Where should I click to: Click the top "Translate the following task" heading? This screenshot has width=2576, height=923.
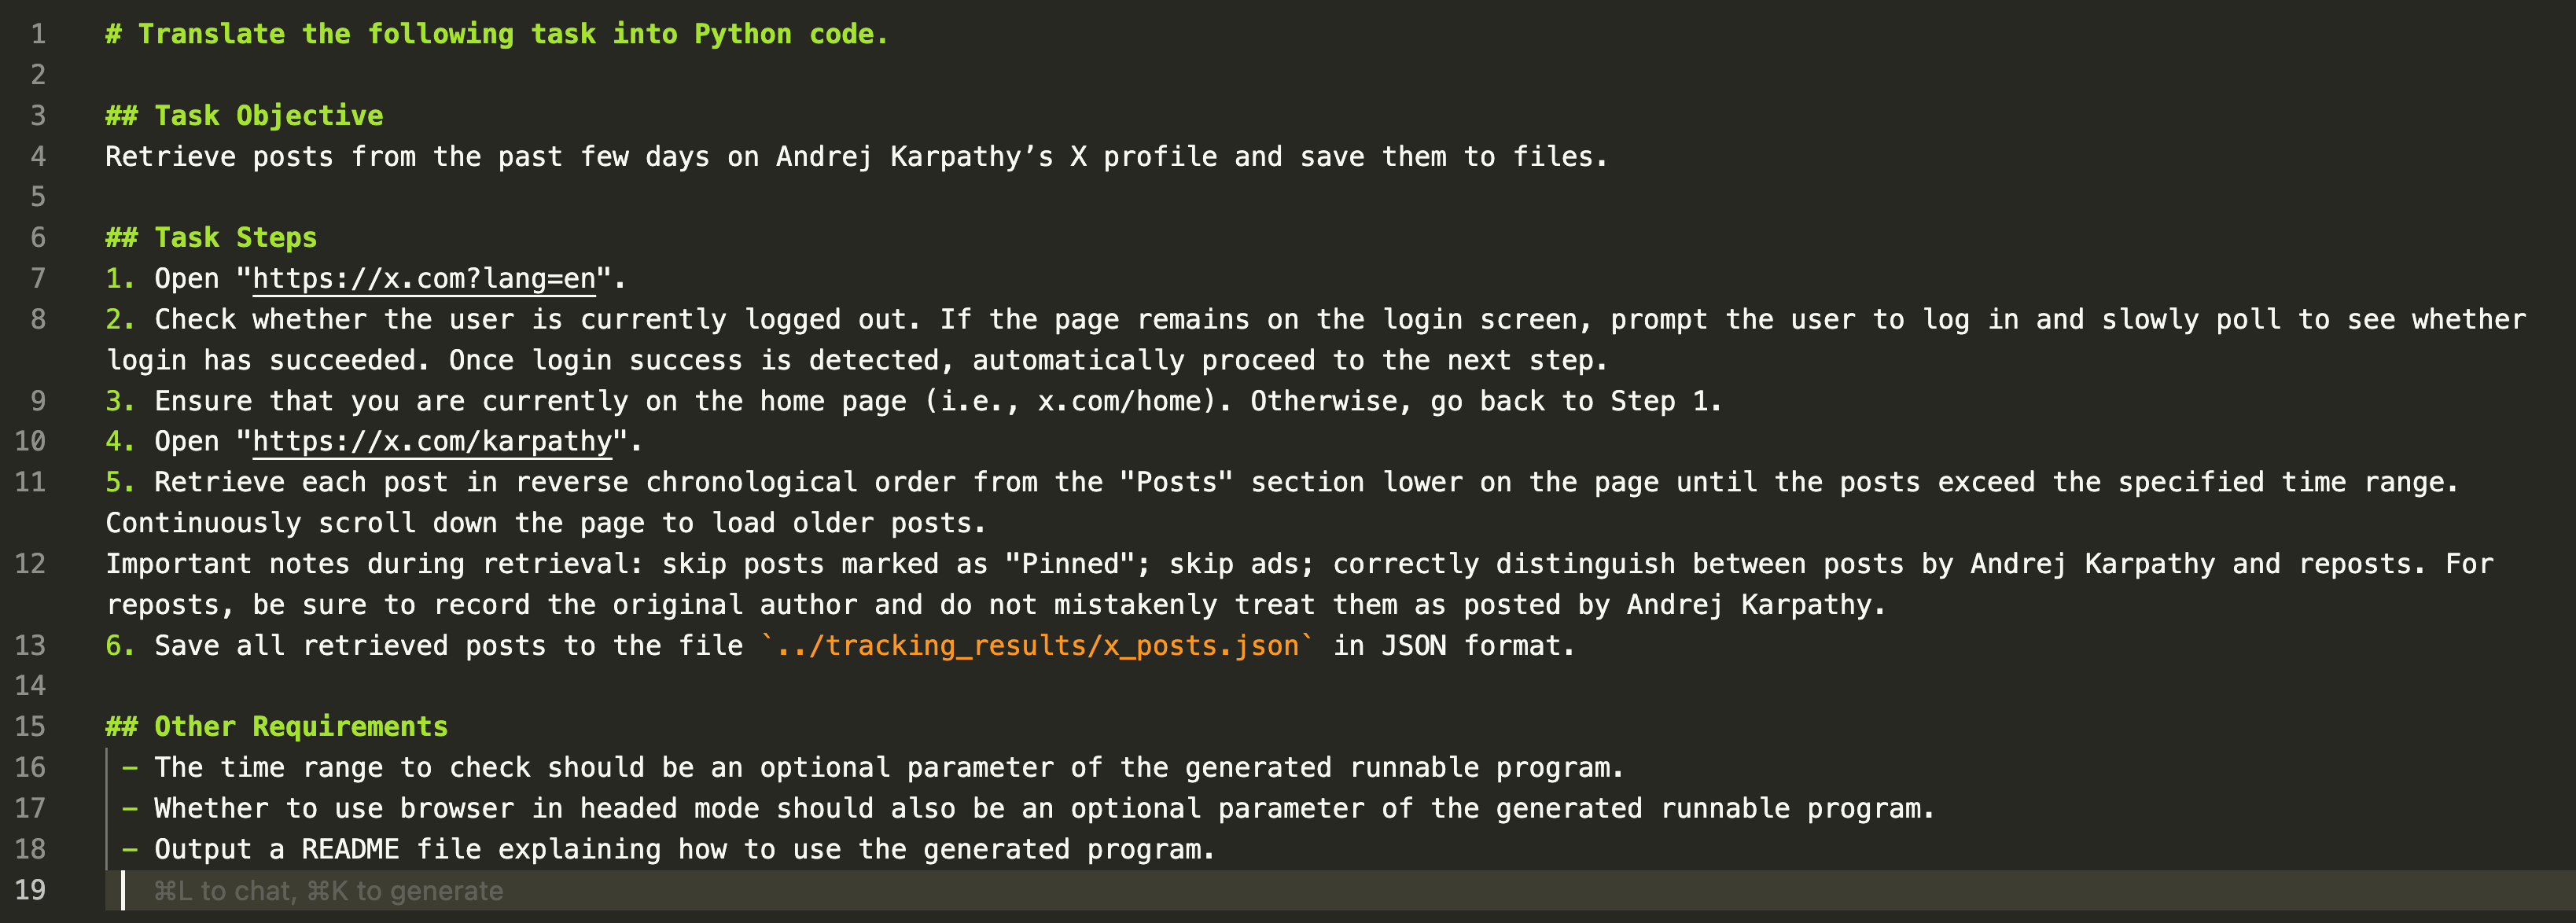click(x=496, y=34)
